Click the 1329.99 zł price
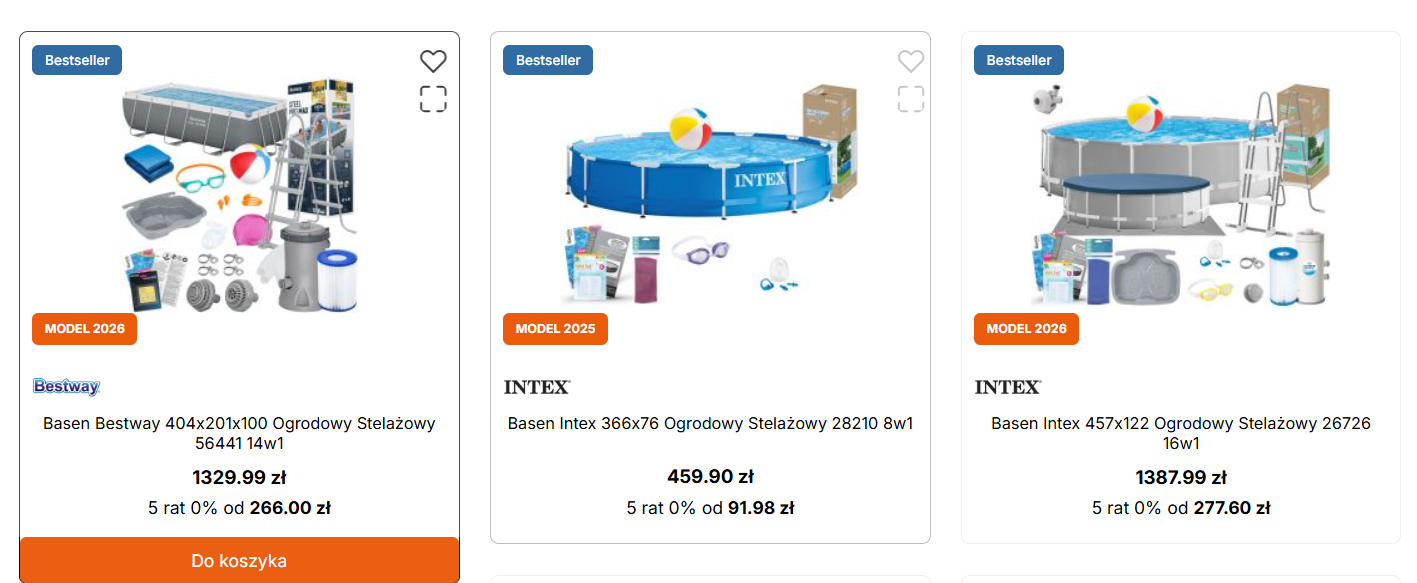 pos(239,478)
